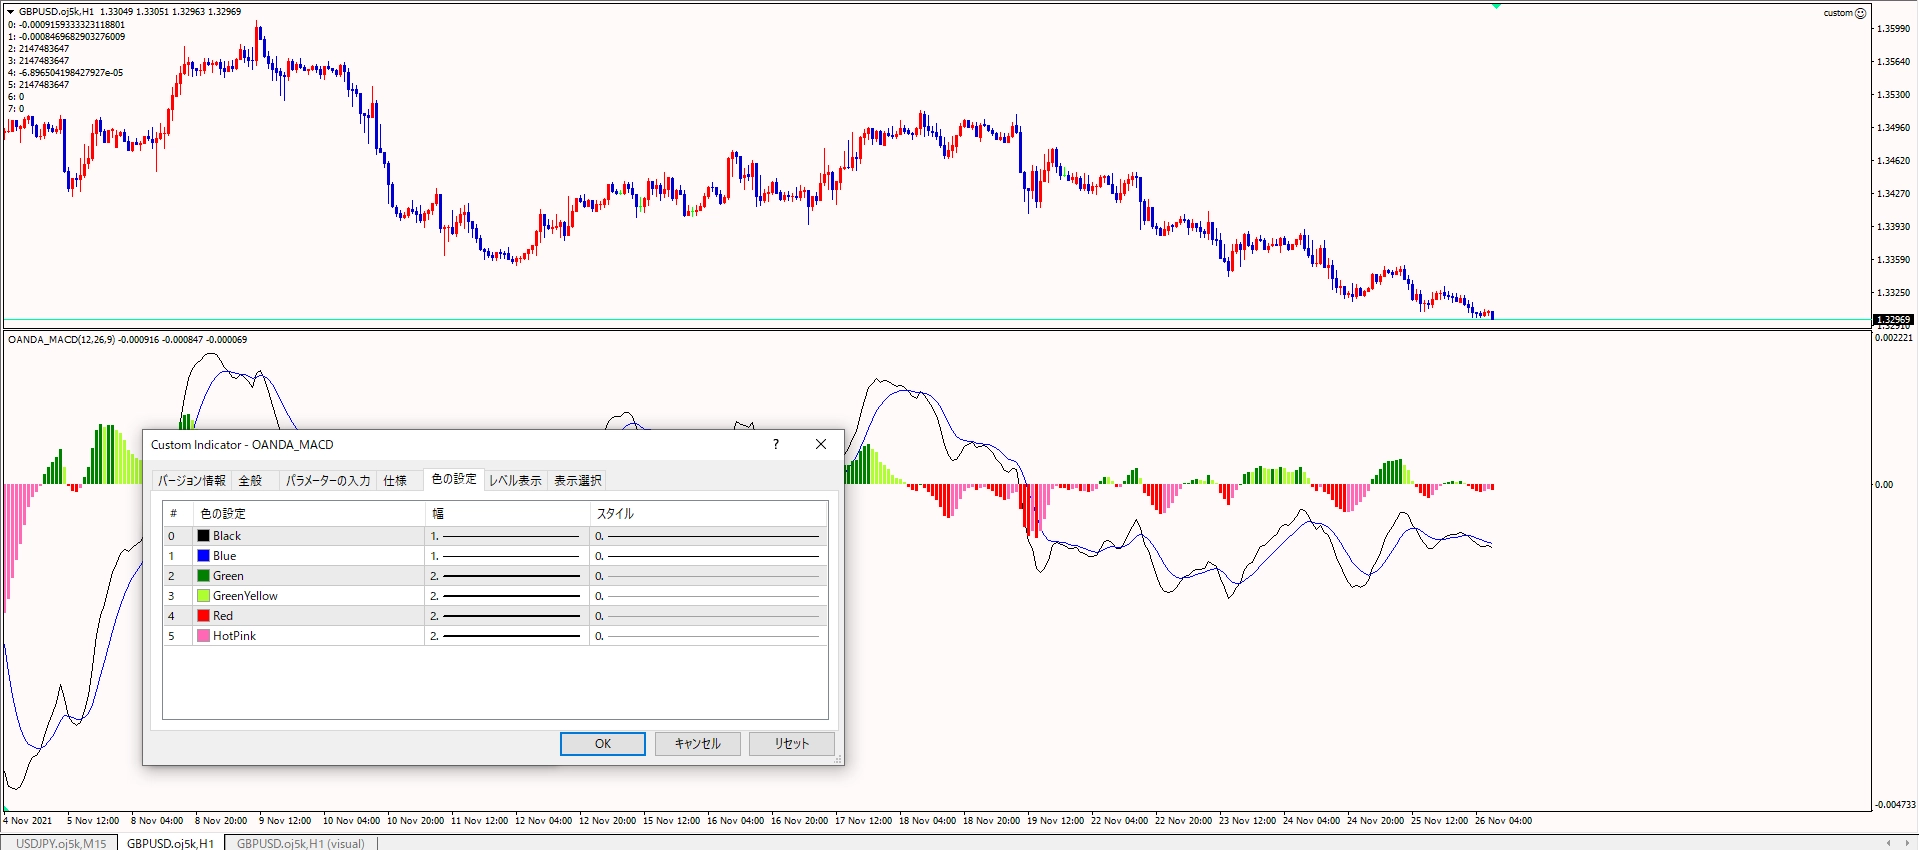The image size is (1919, 850).
Task: Open width dropdown for the Red row
Action: coord(506,616)
